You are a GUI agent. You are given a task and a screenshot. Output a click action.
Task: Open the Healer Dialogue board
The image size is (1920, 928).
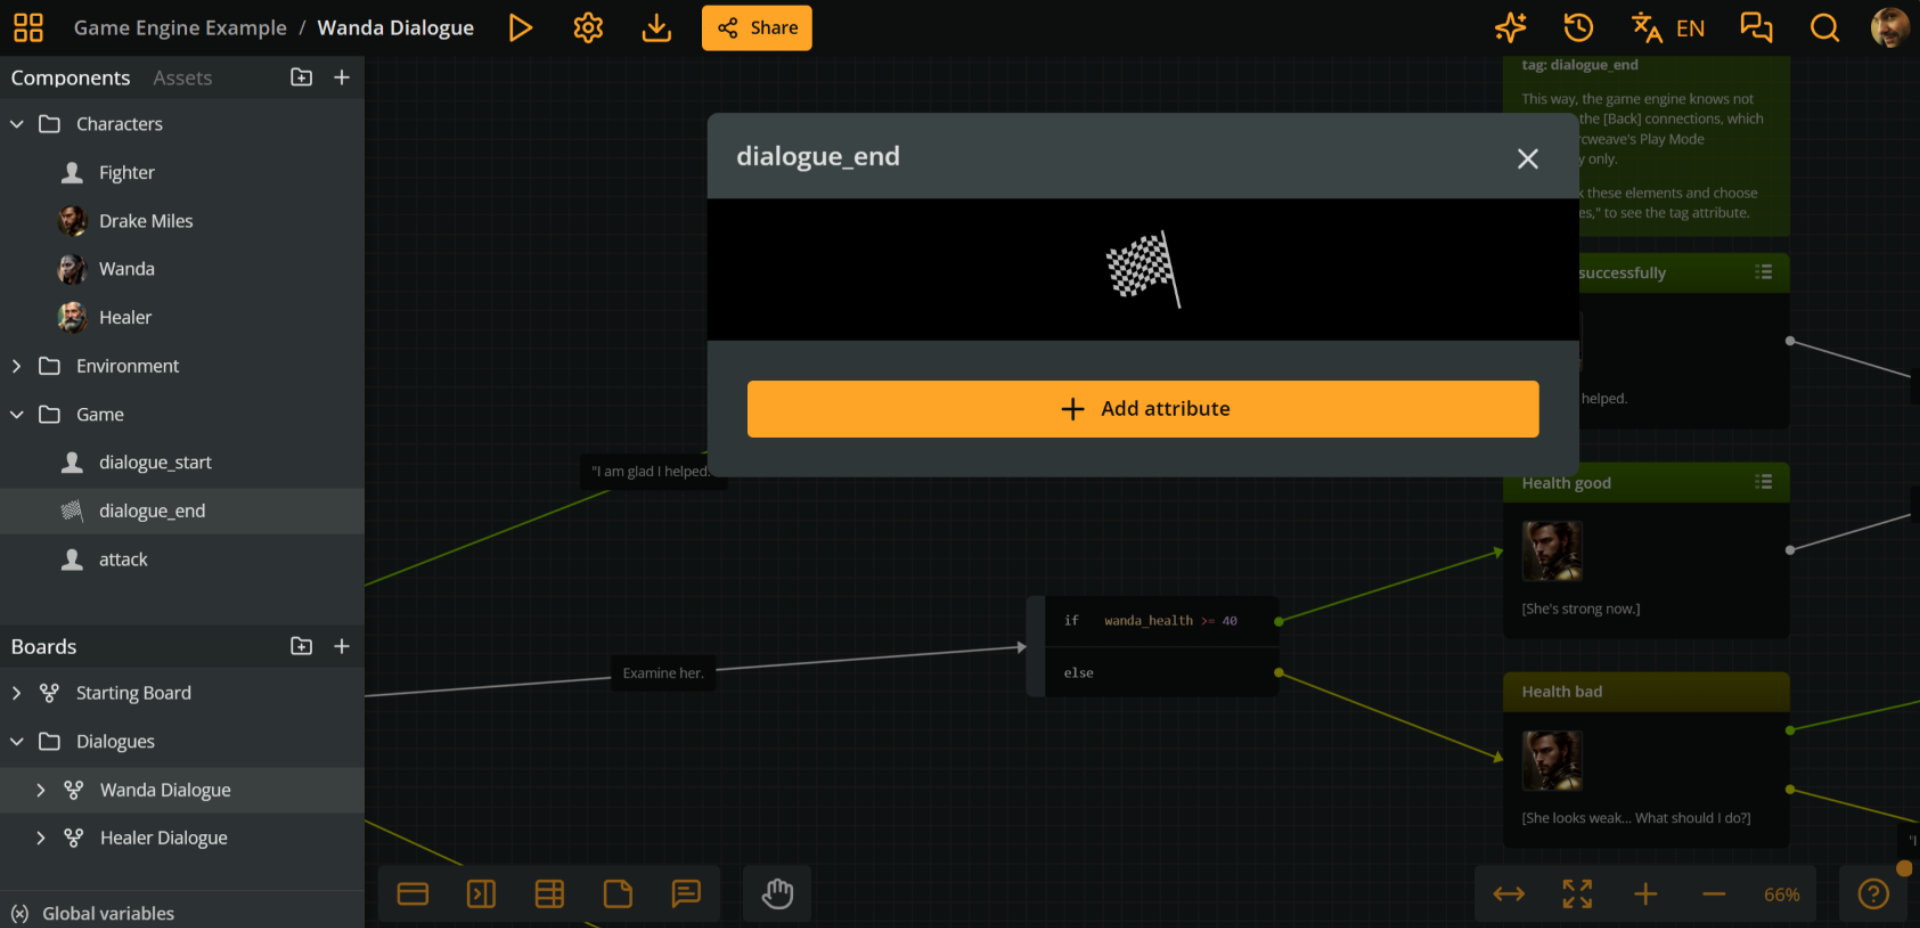click(x=182, y=838)
